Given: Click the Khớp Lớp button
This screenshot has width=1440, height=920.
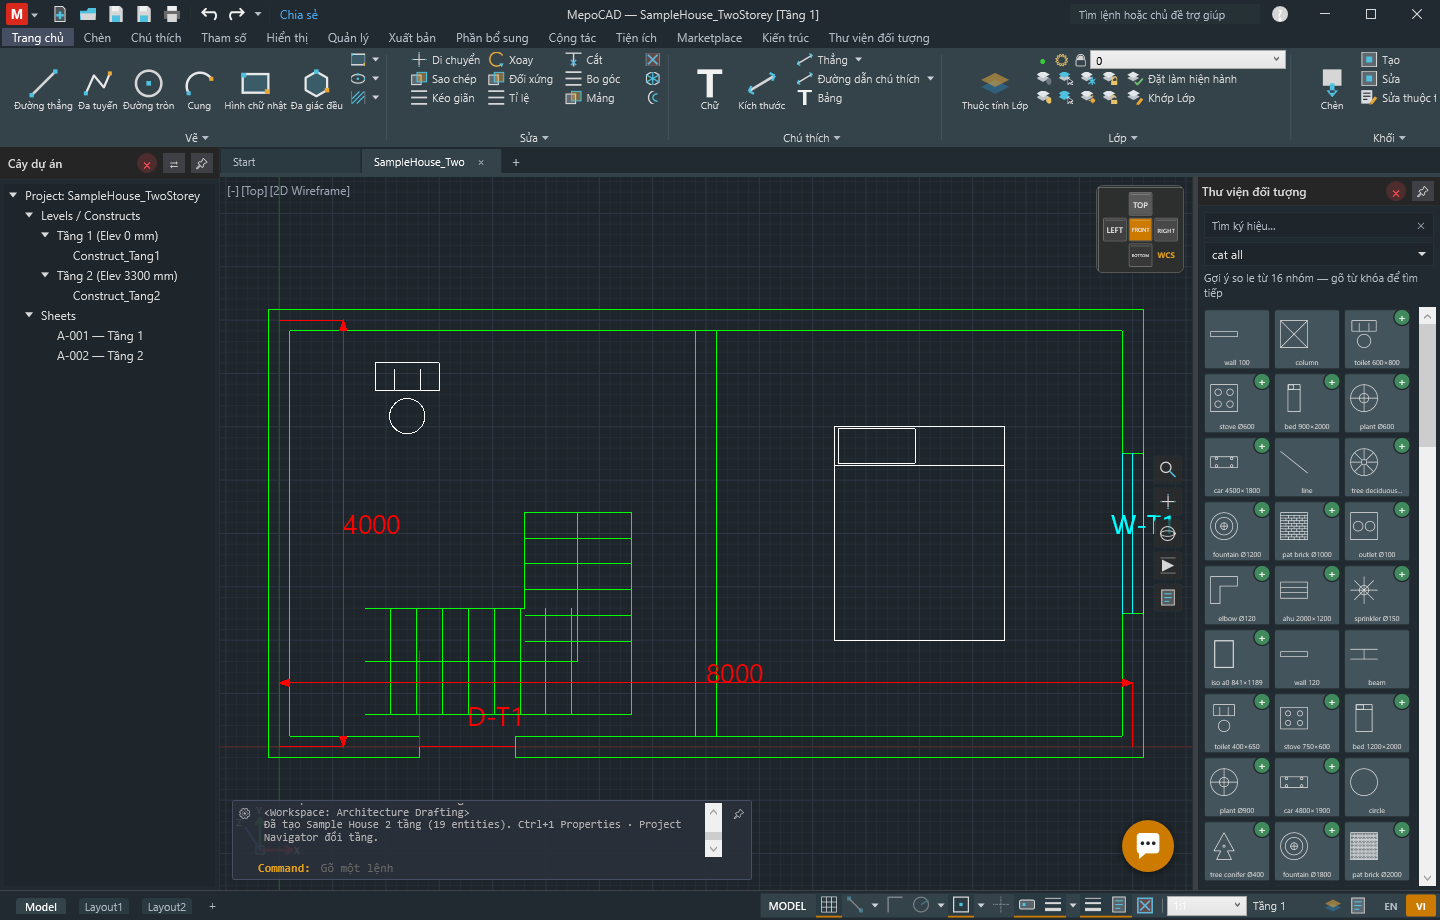Looking at the screenshot, I should point(1161,98).
